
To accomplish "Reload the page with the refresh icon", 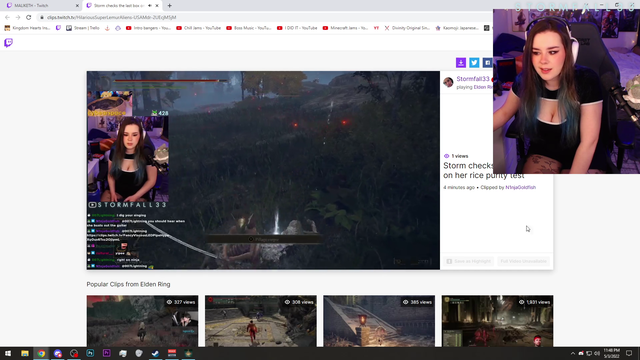I will (x=29, y=17).
